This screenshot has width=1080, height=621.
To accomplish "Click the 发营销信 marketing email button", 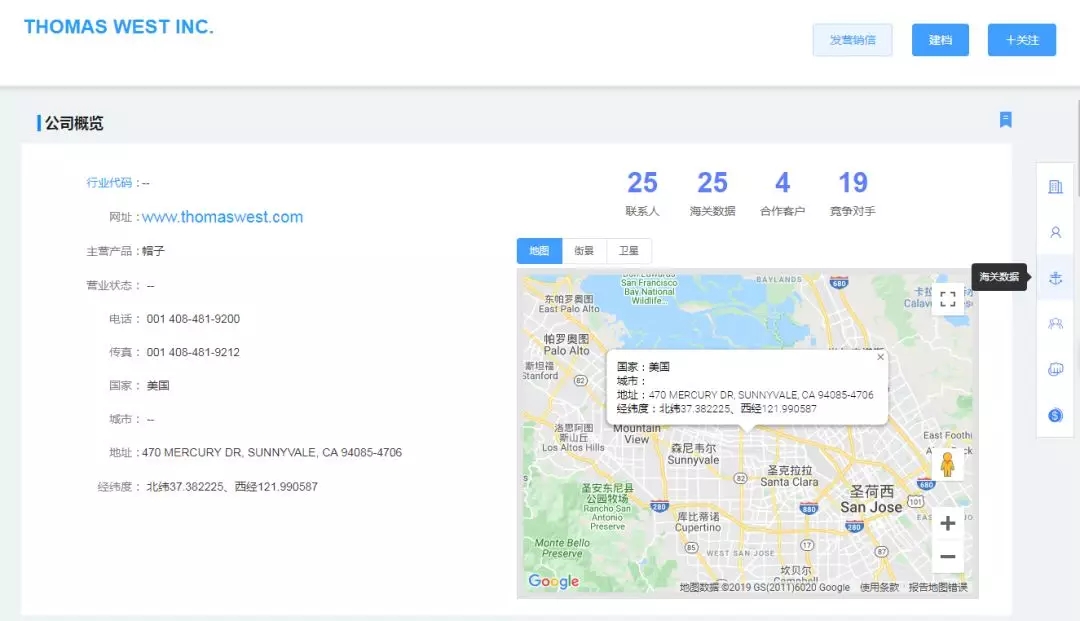I will click(852, 40).
